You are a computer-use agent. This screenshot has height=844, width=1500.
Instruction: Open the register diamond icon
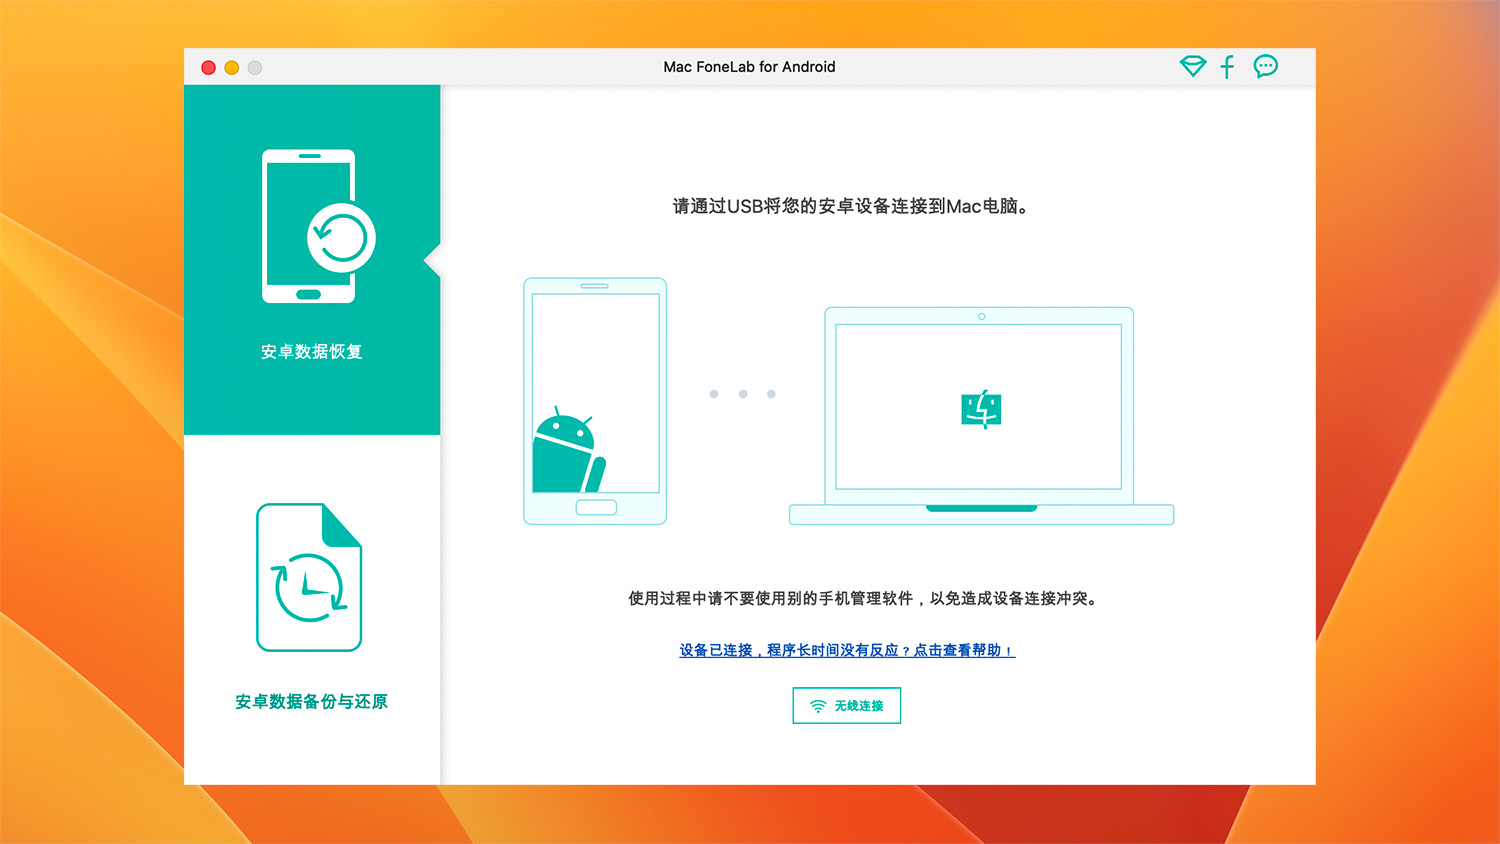tap(1192, 66)
